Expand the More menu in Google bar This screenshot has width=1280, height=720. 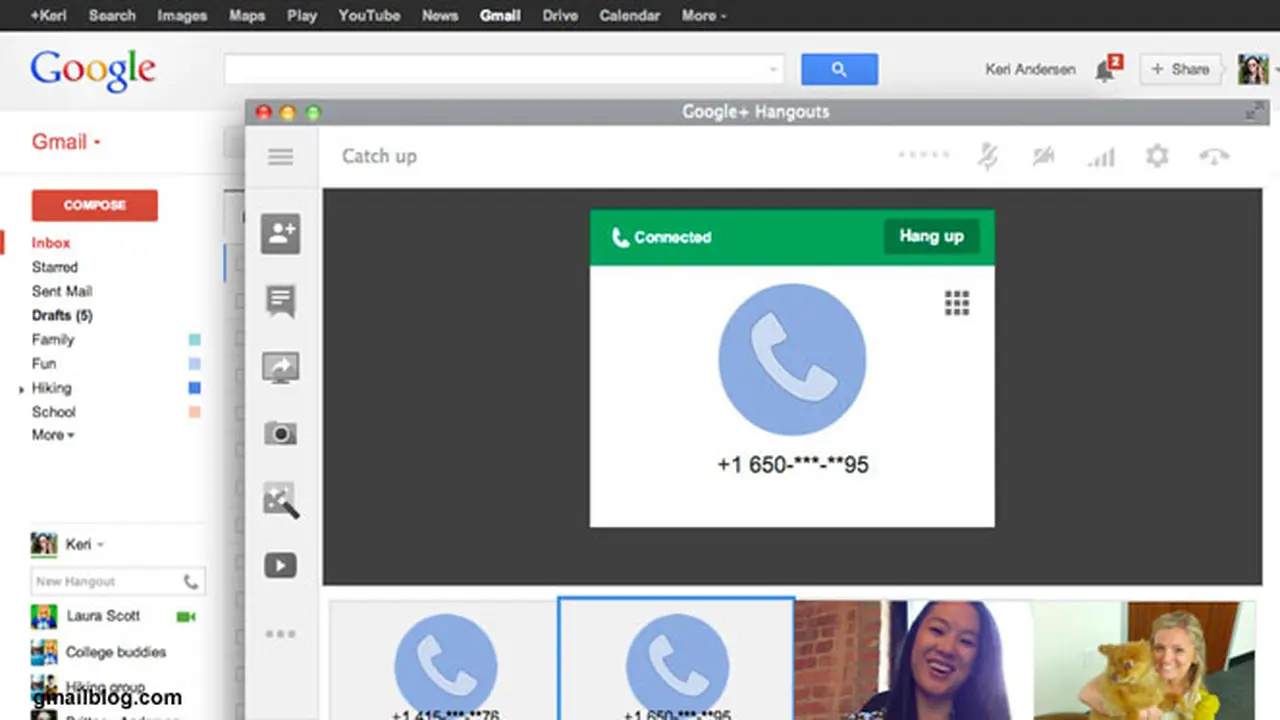(x=704, y=15)
